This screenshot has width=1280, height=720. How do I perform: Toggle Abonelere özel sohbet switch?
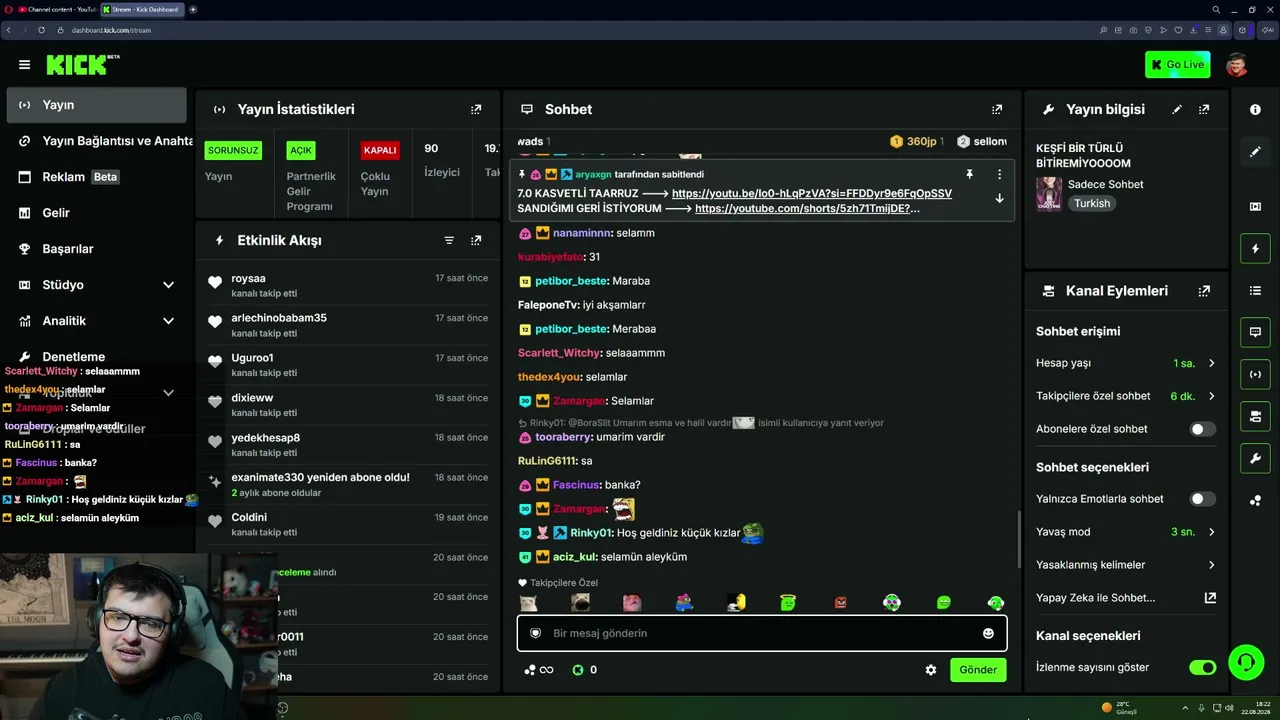pyautogui.click(x=1202, y=429)
